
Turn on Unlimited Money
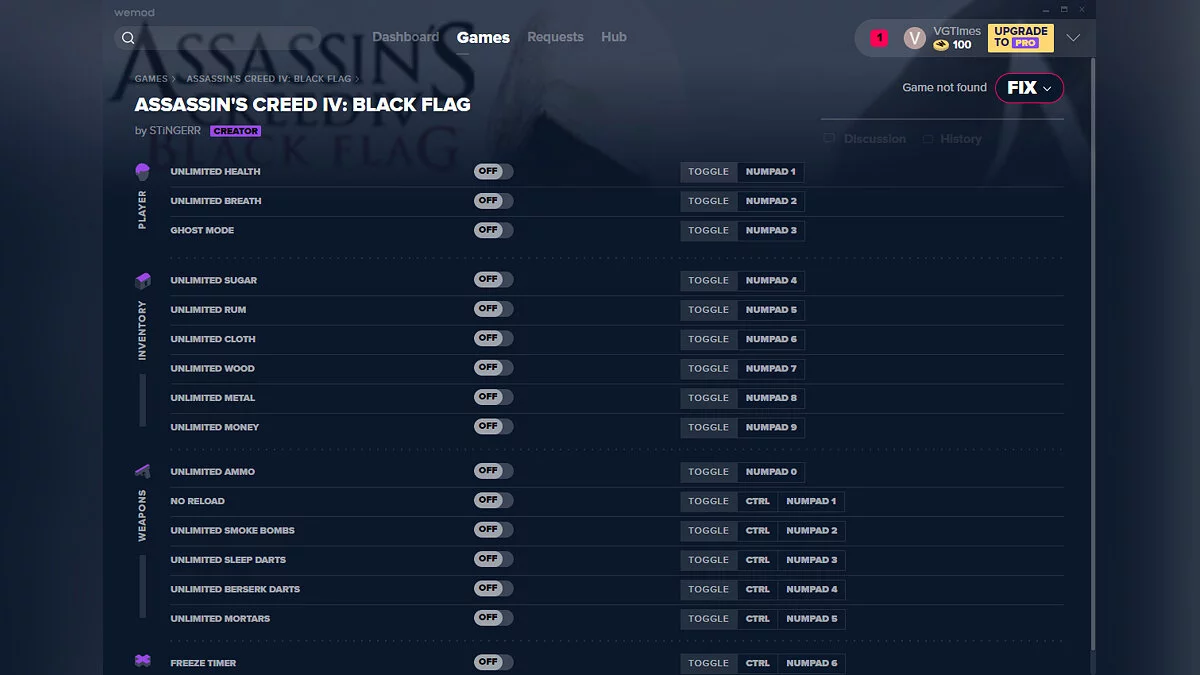click(493, 426)
